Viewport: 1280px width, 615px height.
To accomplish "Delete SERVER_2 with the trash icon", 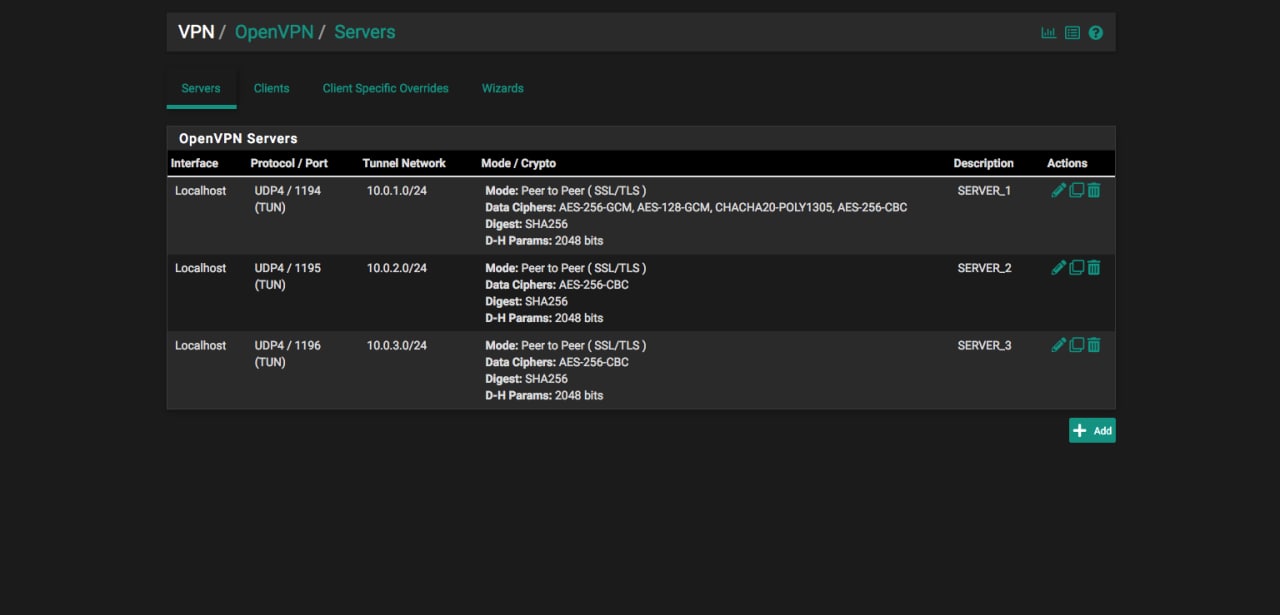I will 1094,267.
